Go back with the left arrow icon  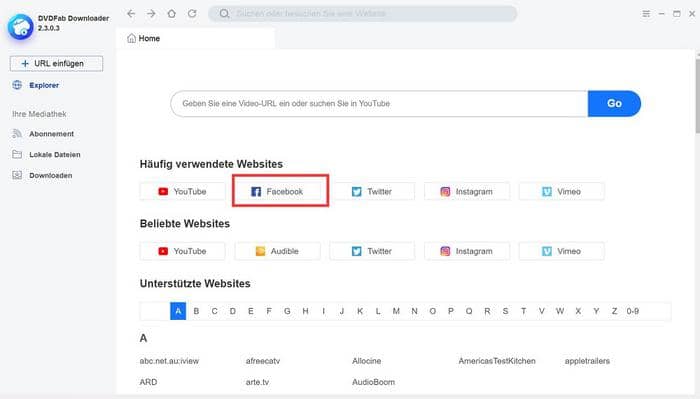coord(131,13)
